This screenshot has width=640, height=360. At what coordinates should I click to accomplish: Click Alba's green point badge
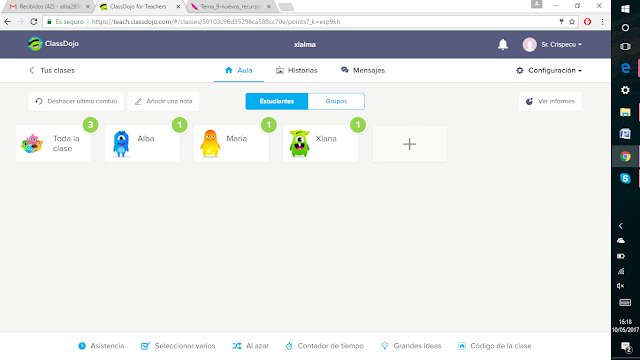point(180,125)
